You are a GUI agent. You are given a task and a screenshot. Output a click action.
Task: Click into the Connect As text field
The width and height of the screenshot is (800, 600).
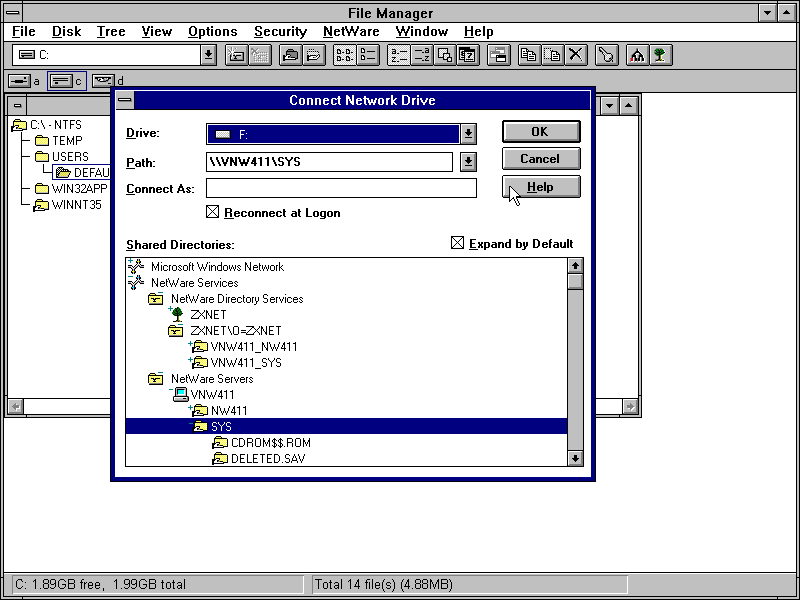341,188
